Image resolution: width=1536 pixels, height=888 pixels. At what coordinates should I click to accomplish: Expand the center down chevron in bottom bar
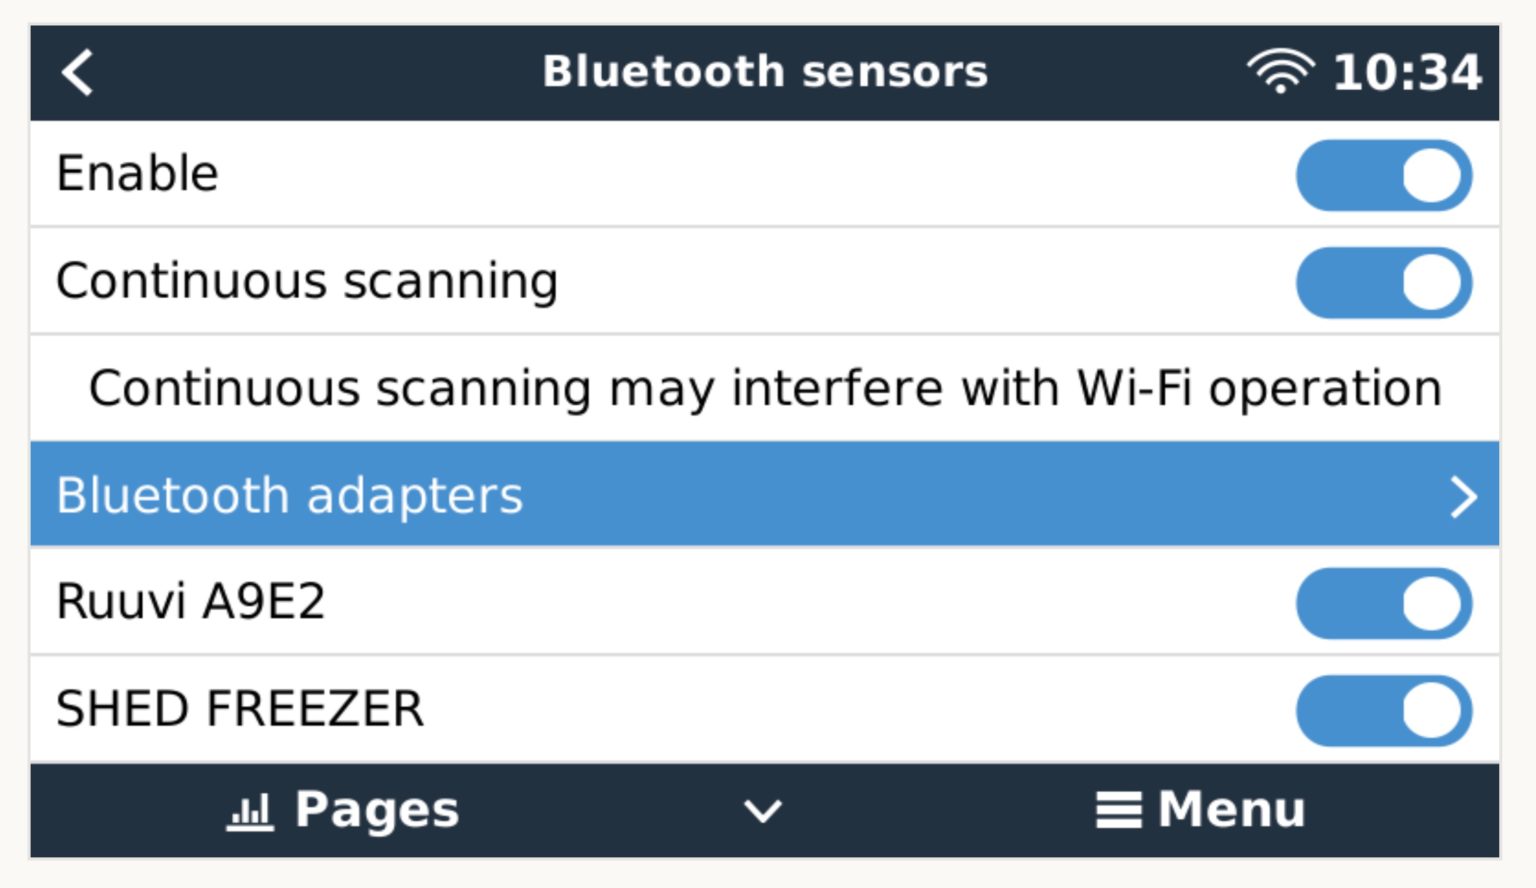click(x=763, y=812)
